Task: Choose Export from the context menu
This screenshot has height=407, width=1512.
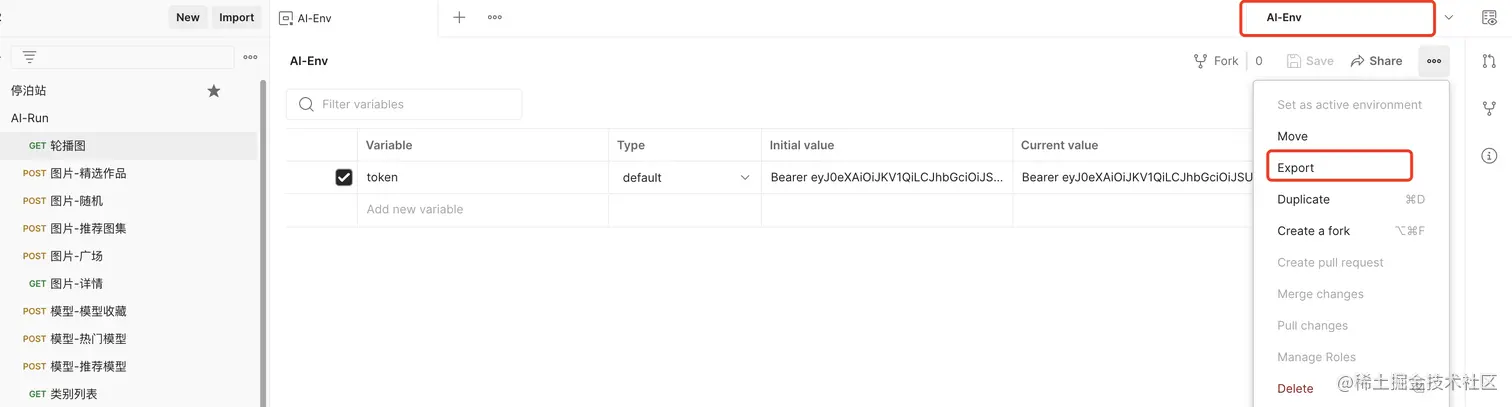Action: [1296, 168]
